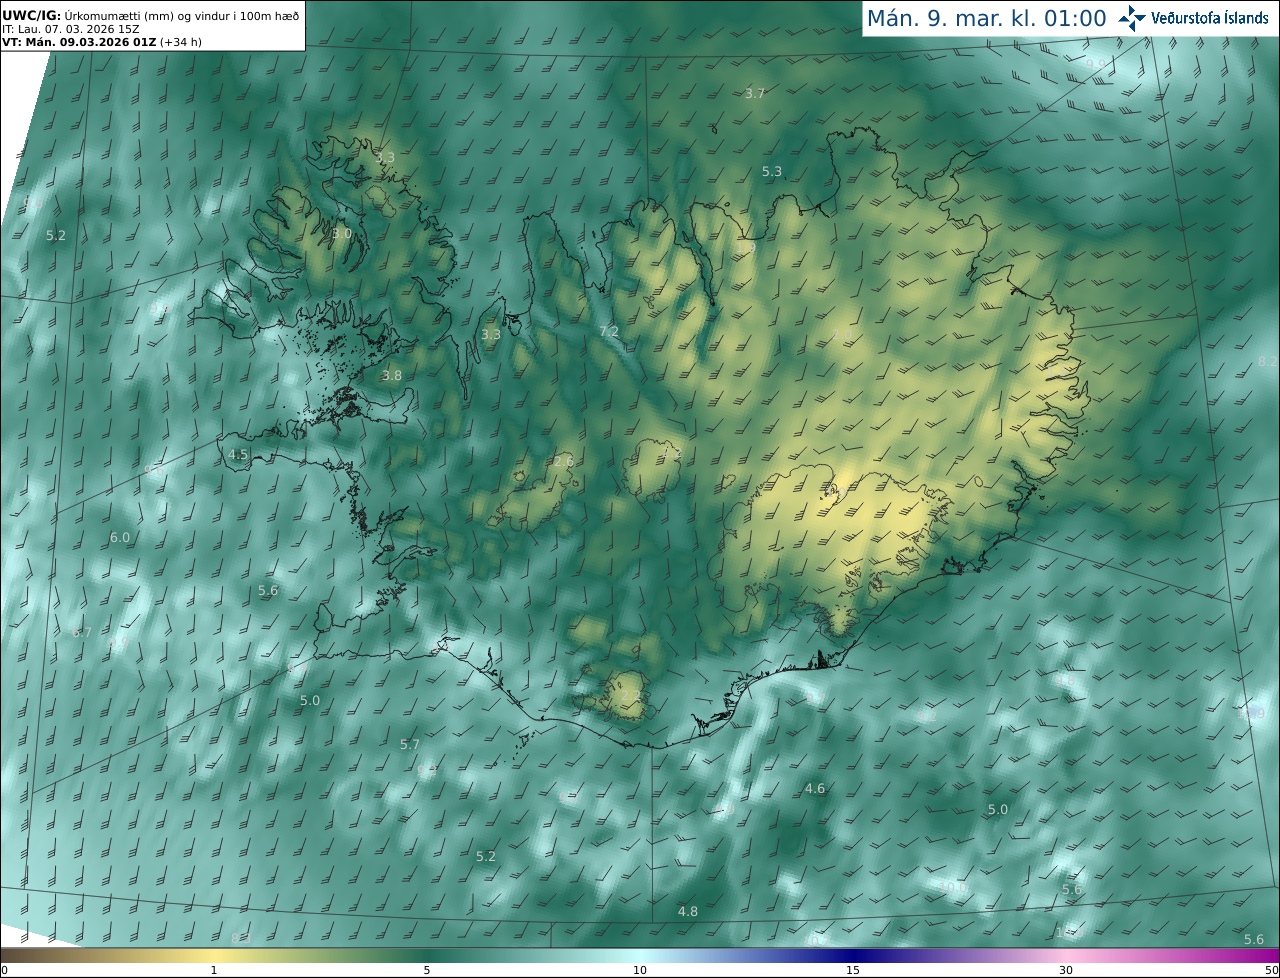
Task: Click the 5.3 value label on the map
Action: (772, 172)
